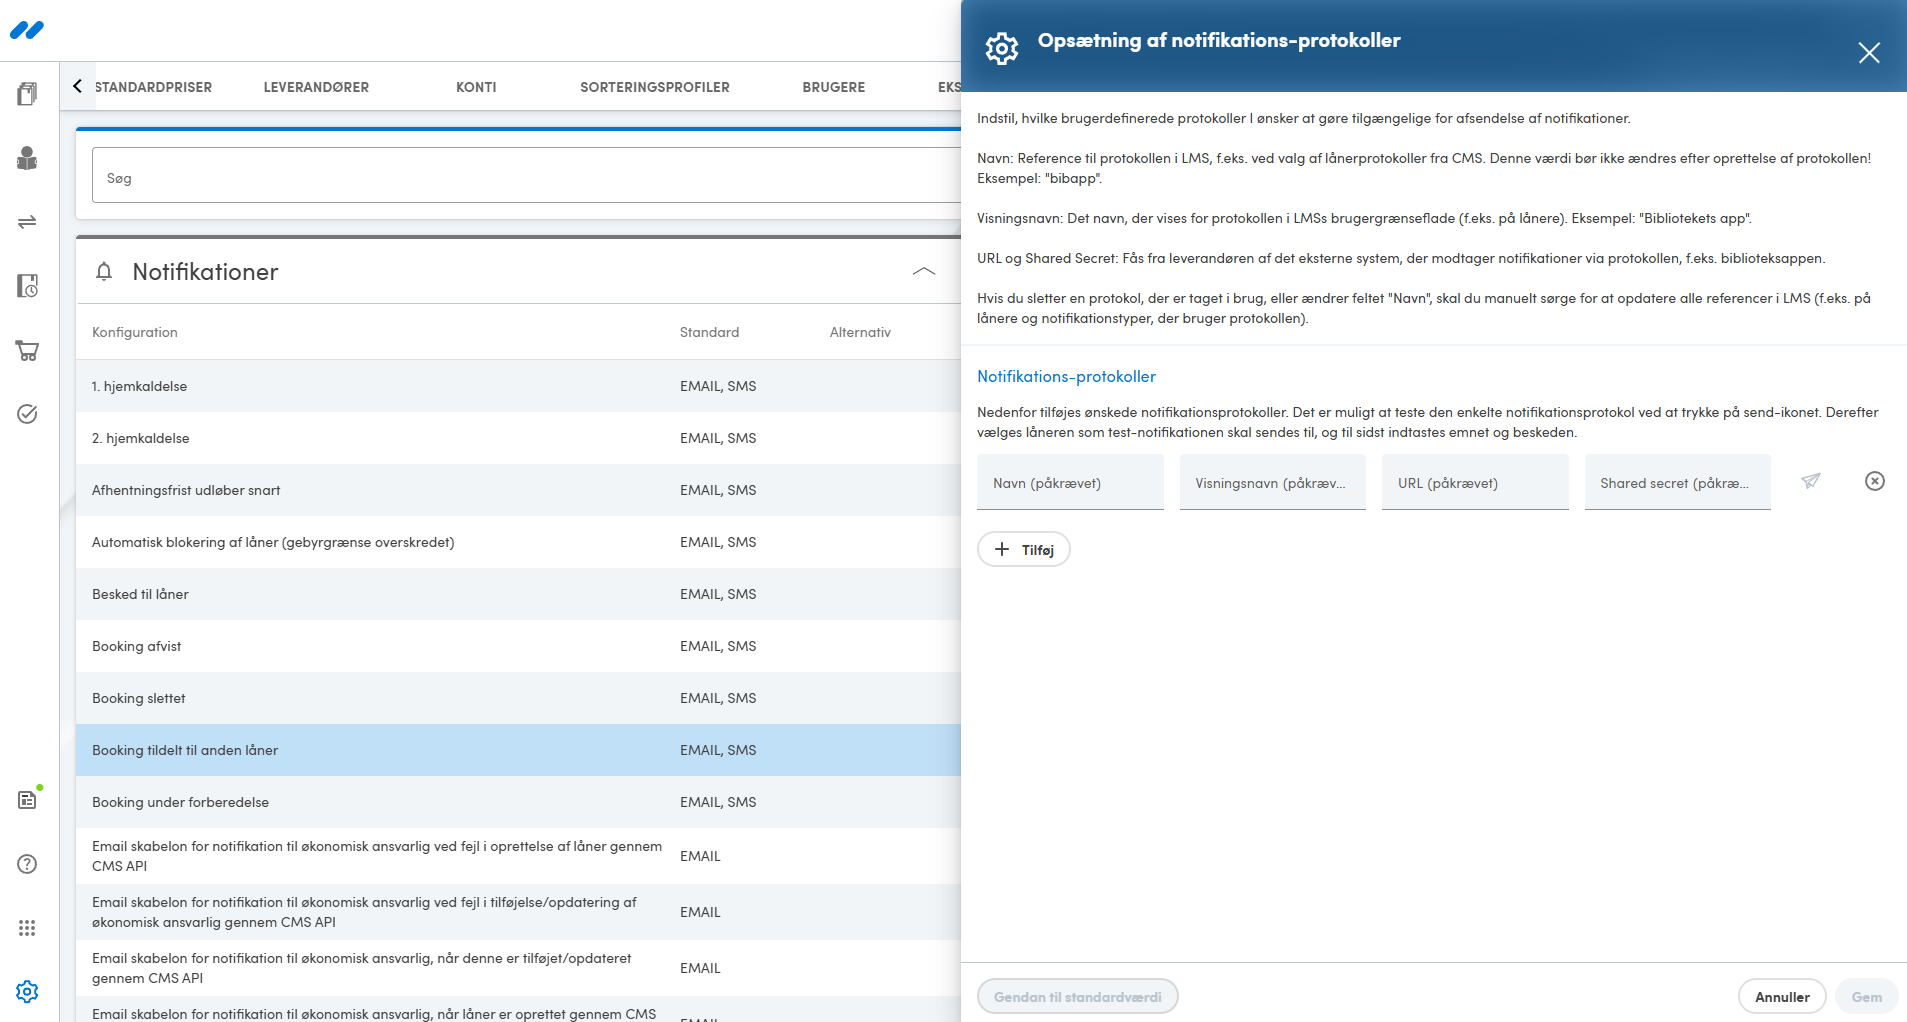Image resolution: width=1907 pixels, height=1022 pixels.
Task: Click the Alternativ column header
Action: [860, 332]
